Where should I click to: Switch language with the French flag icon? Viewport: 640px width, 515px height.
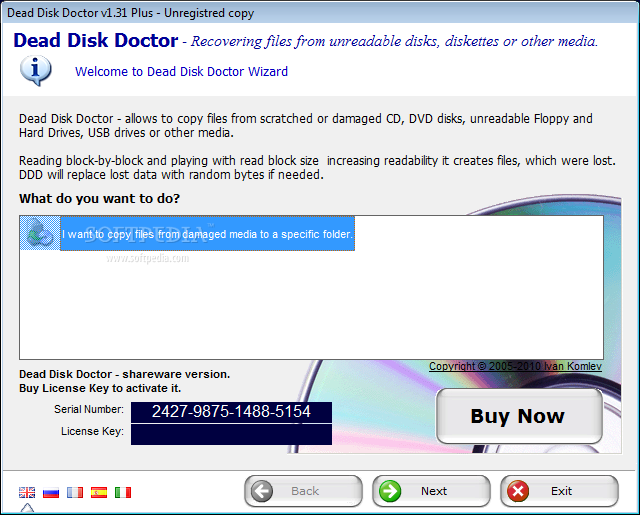pos(75,492)
